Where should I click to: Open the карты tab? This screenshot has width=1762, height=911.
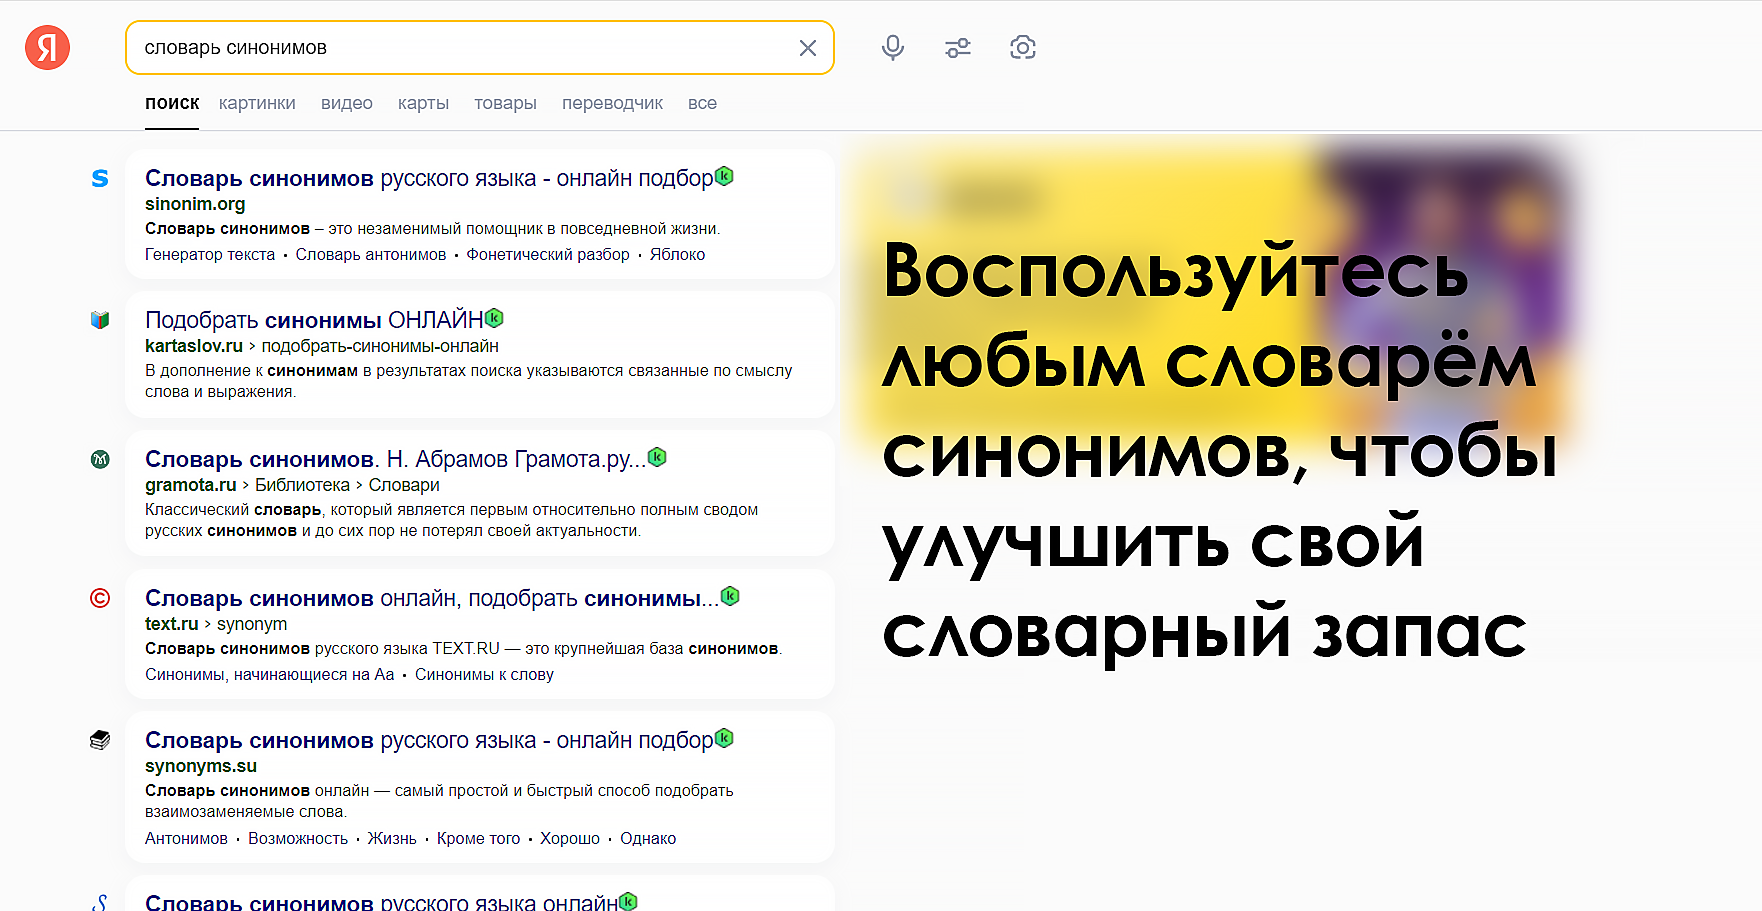point(423,103)
